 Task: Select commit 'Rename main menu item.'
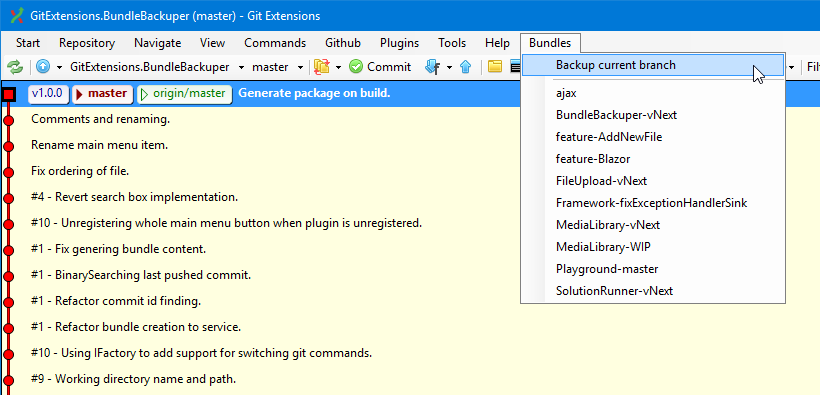click(x=99, y=145)
